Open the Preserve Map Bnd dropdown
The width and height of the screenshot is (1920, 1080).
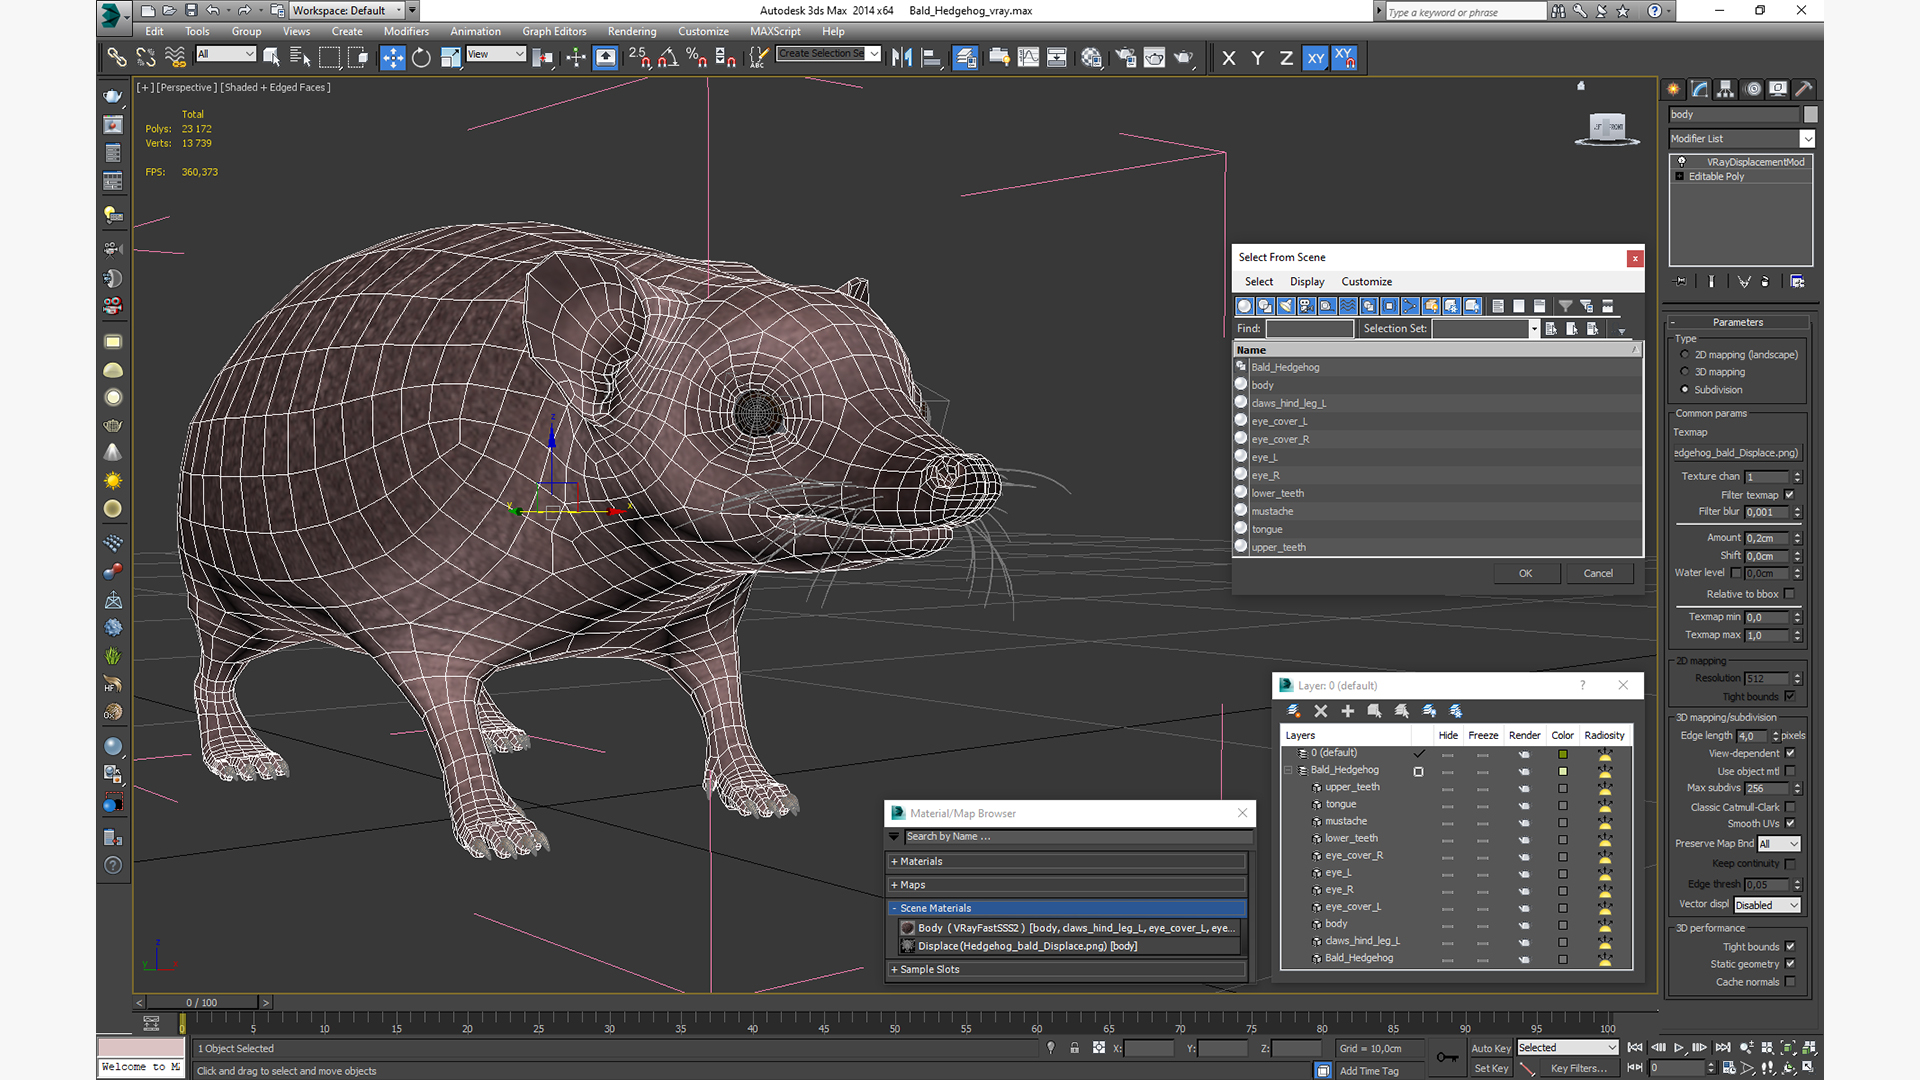click(x=1779, y=844)
